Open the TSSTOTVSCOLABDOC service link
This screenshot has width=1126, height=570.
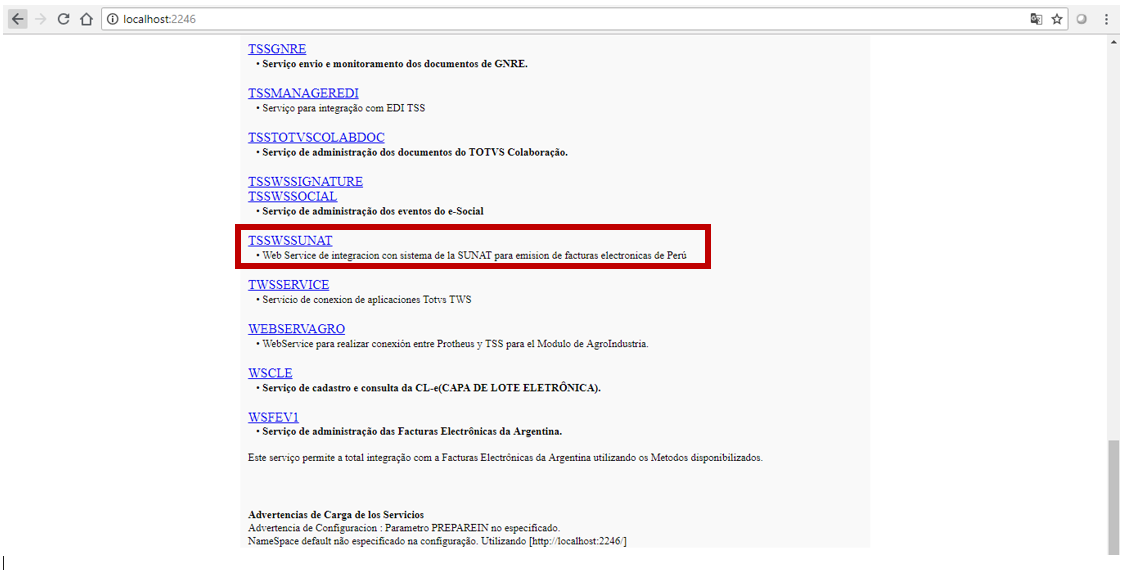click(x=316, y=137)
